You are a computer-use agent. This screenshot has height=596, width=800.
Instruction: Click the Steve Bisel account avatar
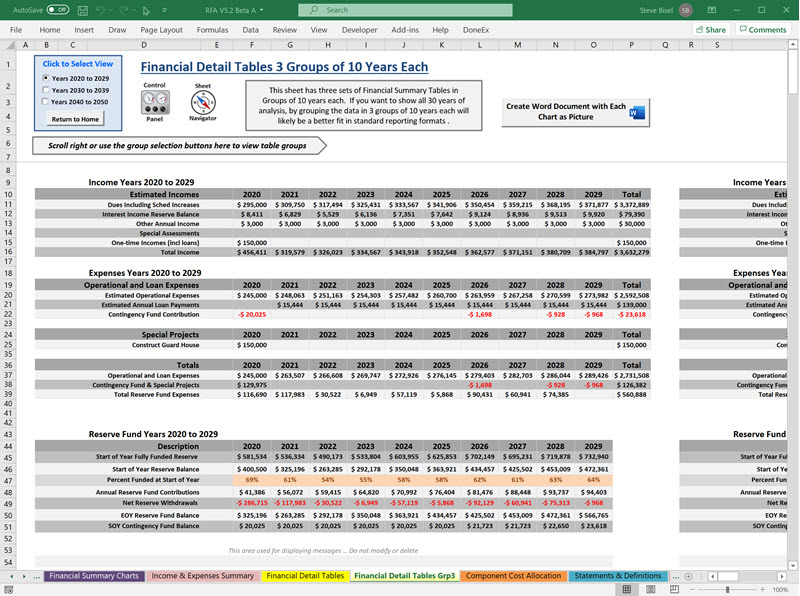(x=684, y=10)
